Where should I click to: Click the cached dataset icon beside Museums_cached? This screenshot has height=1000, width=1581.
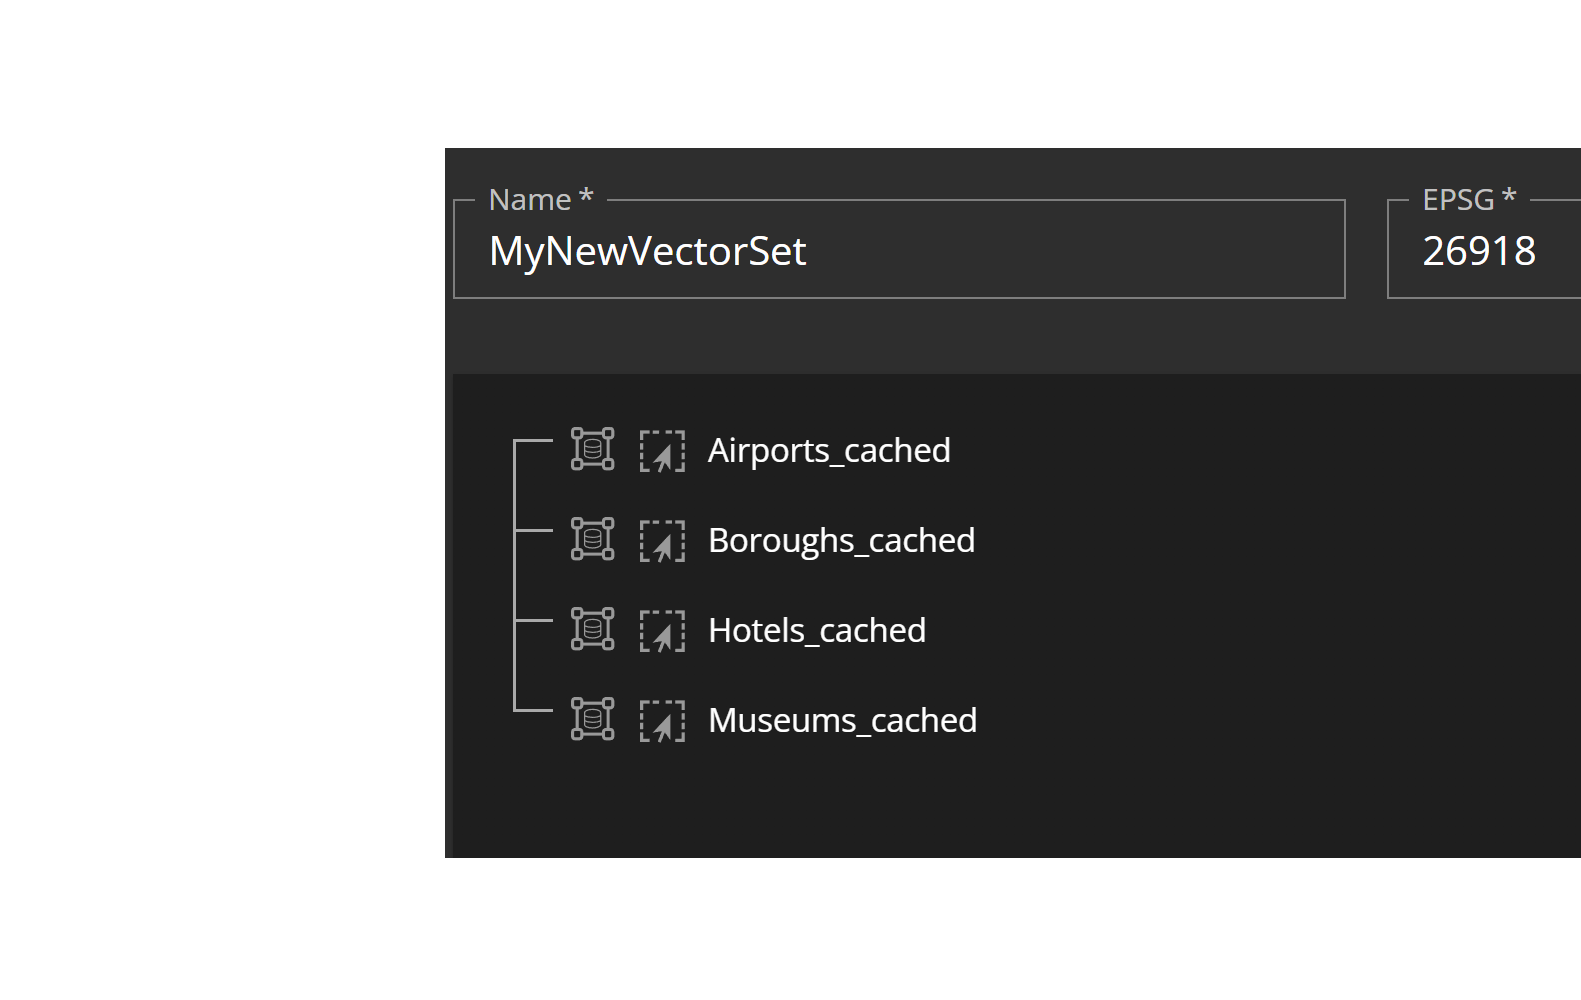(x=592, y=719)
